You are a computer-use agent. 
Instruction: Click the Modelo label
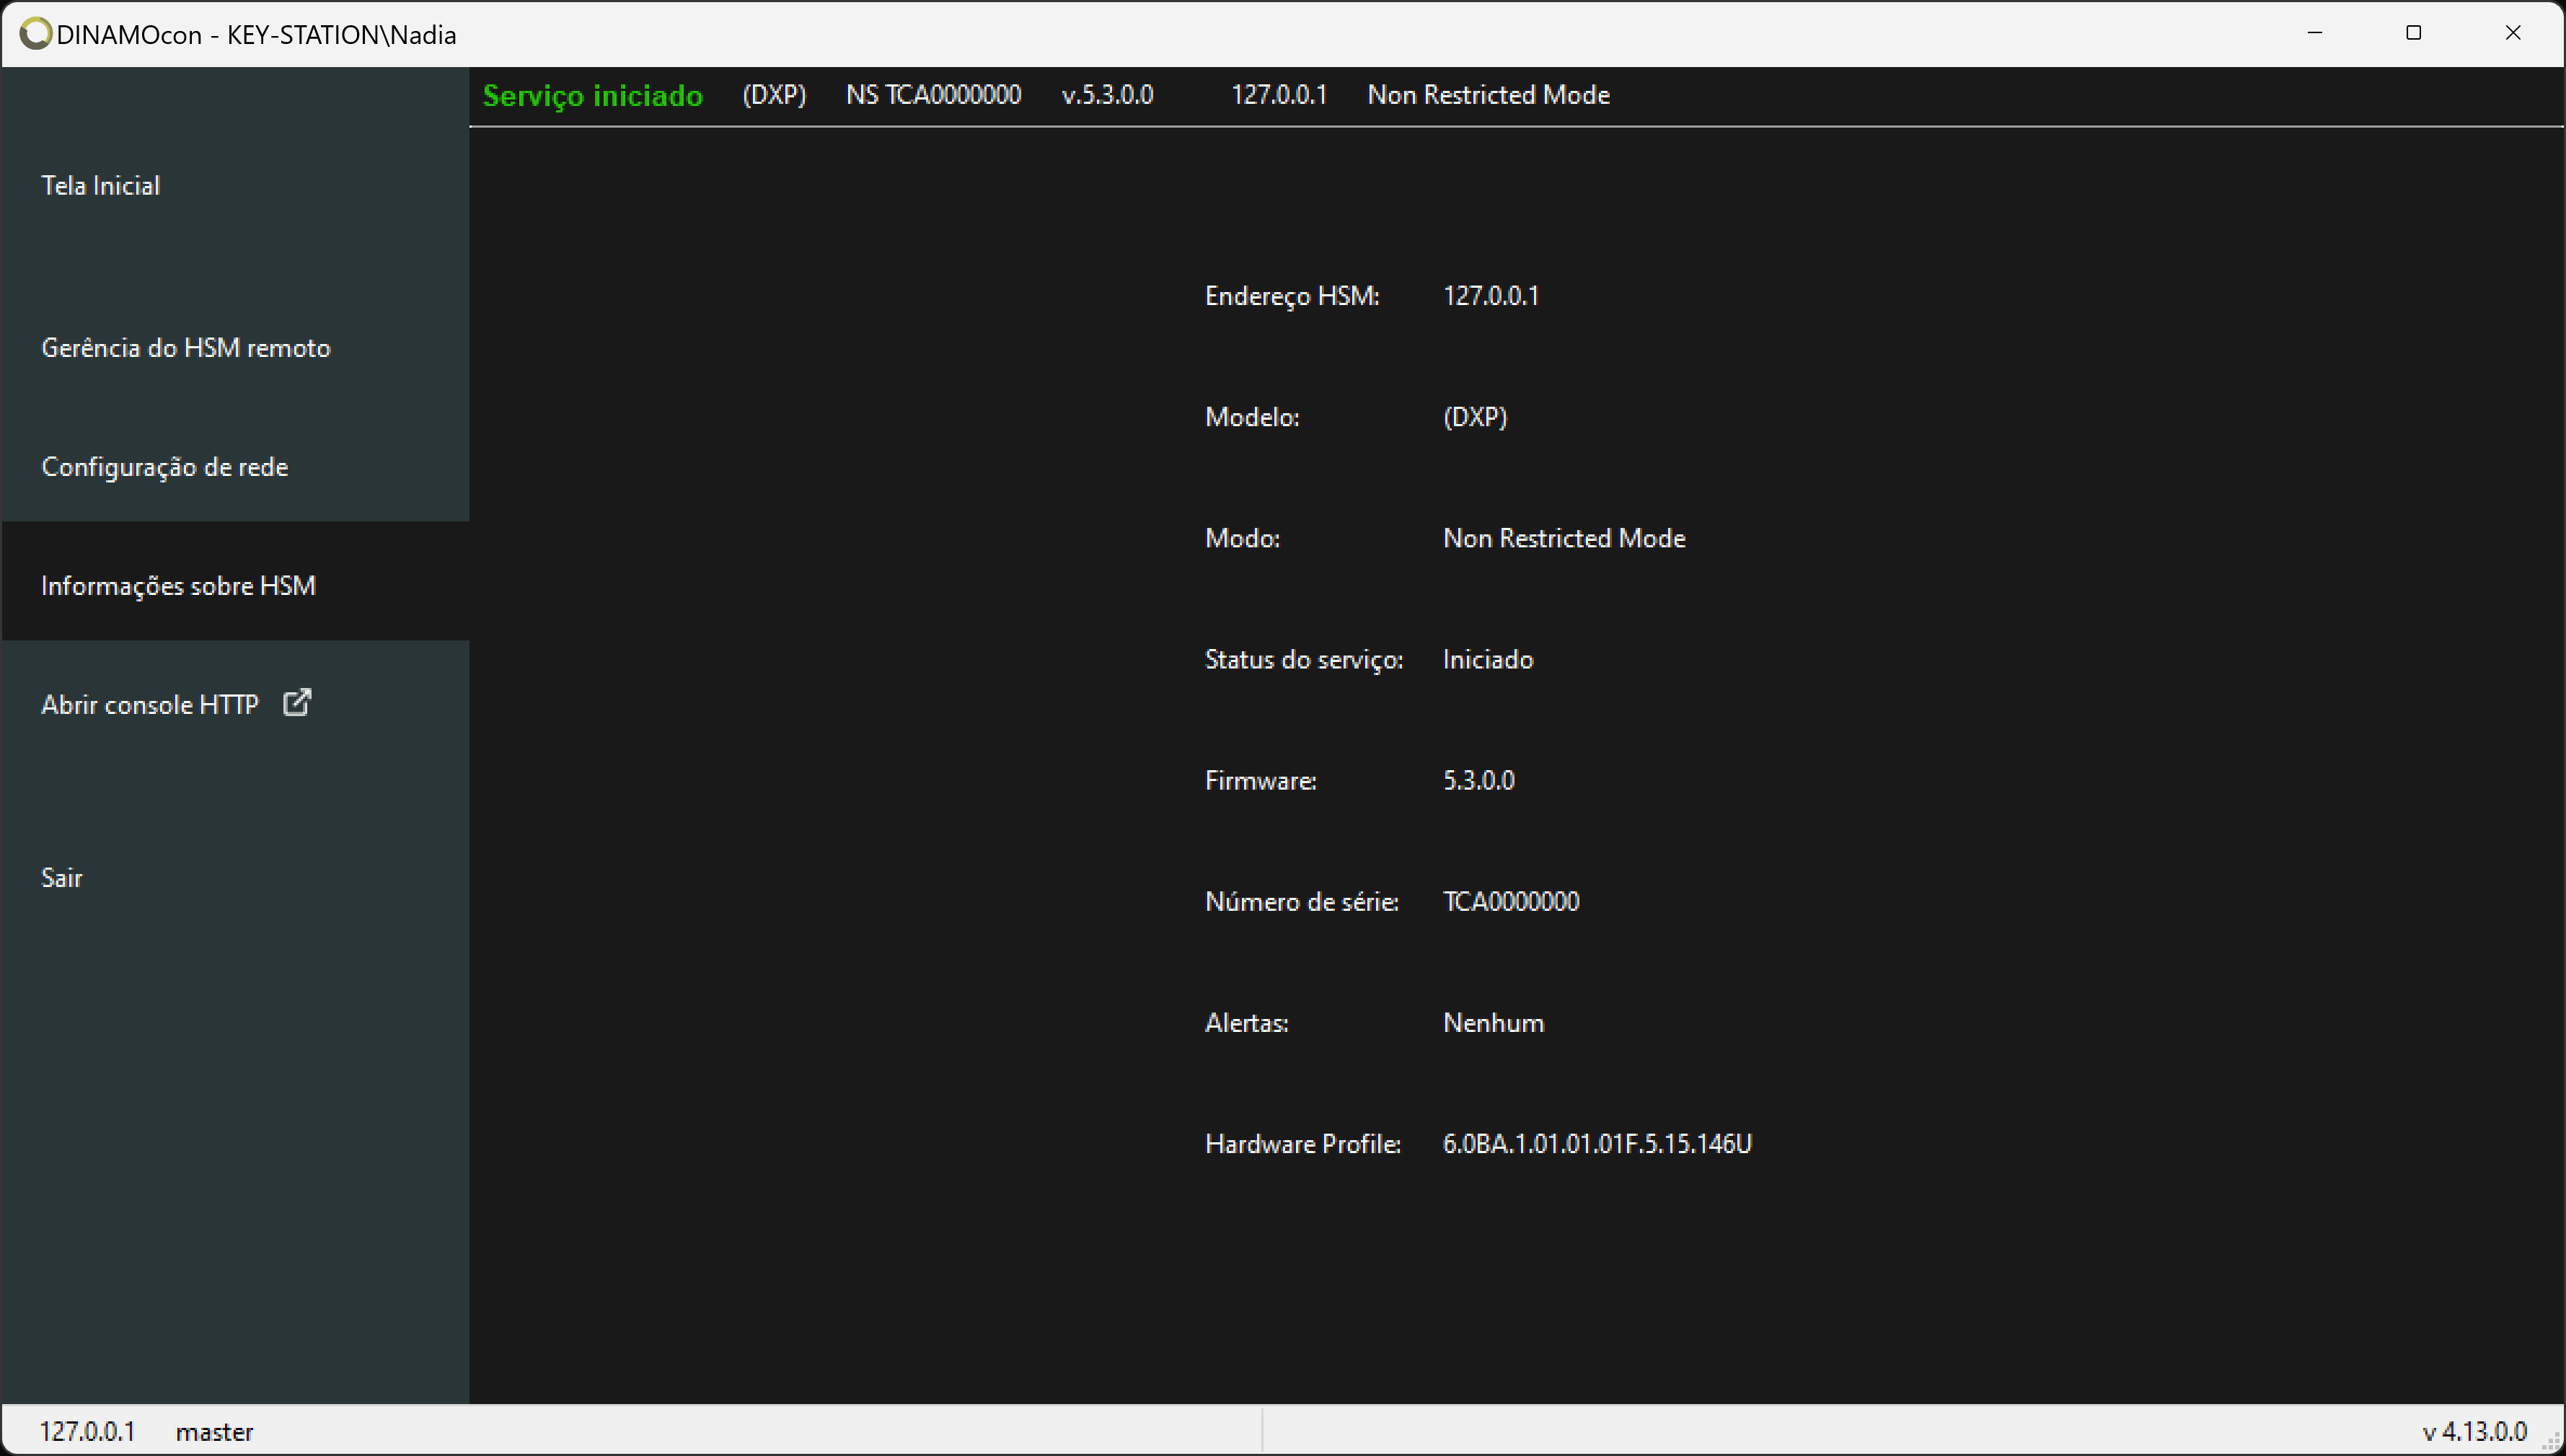click(1252, 417)
